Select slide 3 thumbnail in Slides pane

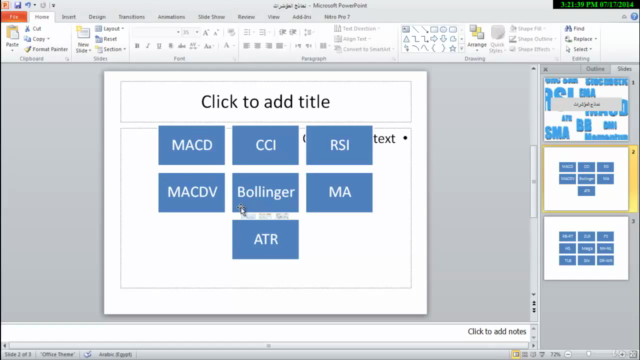pyautogui.click(x=586, y=248)
